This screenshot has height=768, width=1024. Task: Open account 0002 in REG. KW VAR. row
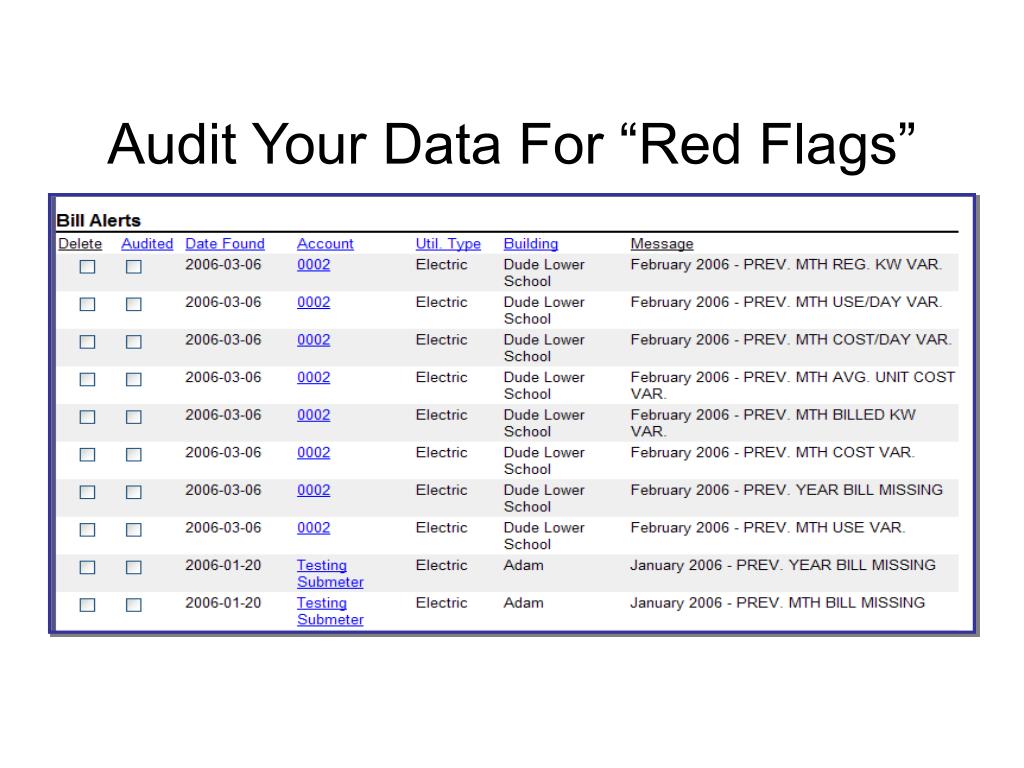coord(313,264)
